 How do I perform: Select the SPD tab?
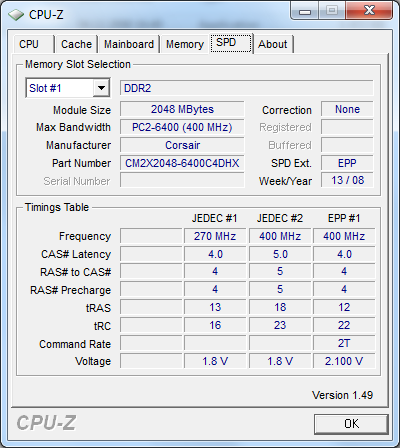(231, 43)
